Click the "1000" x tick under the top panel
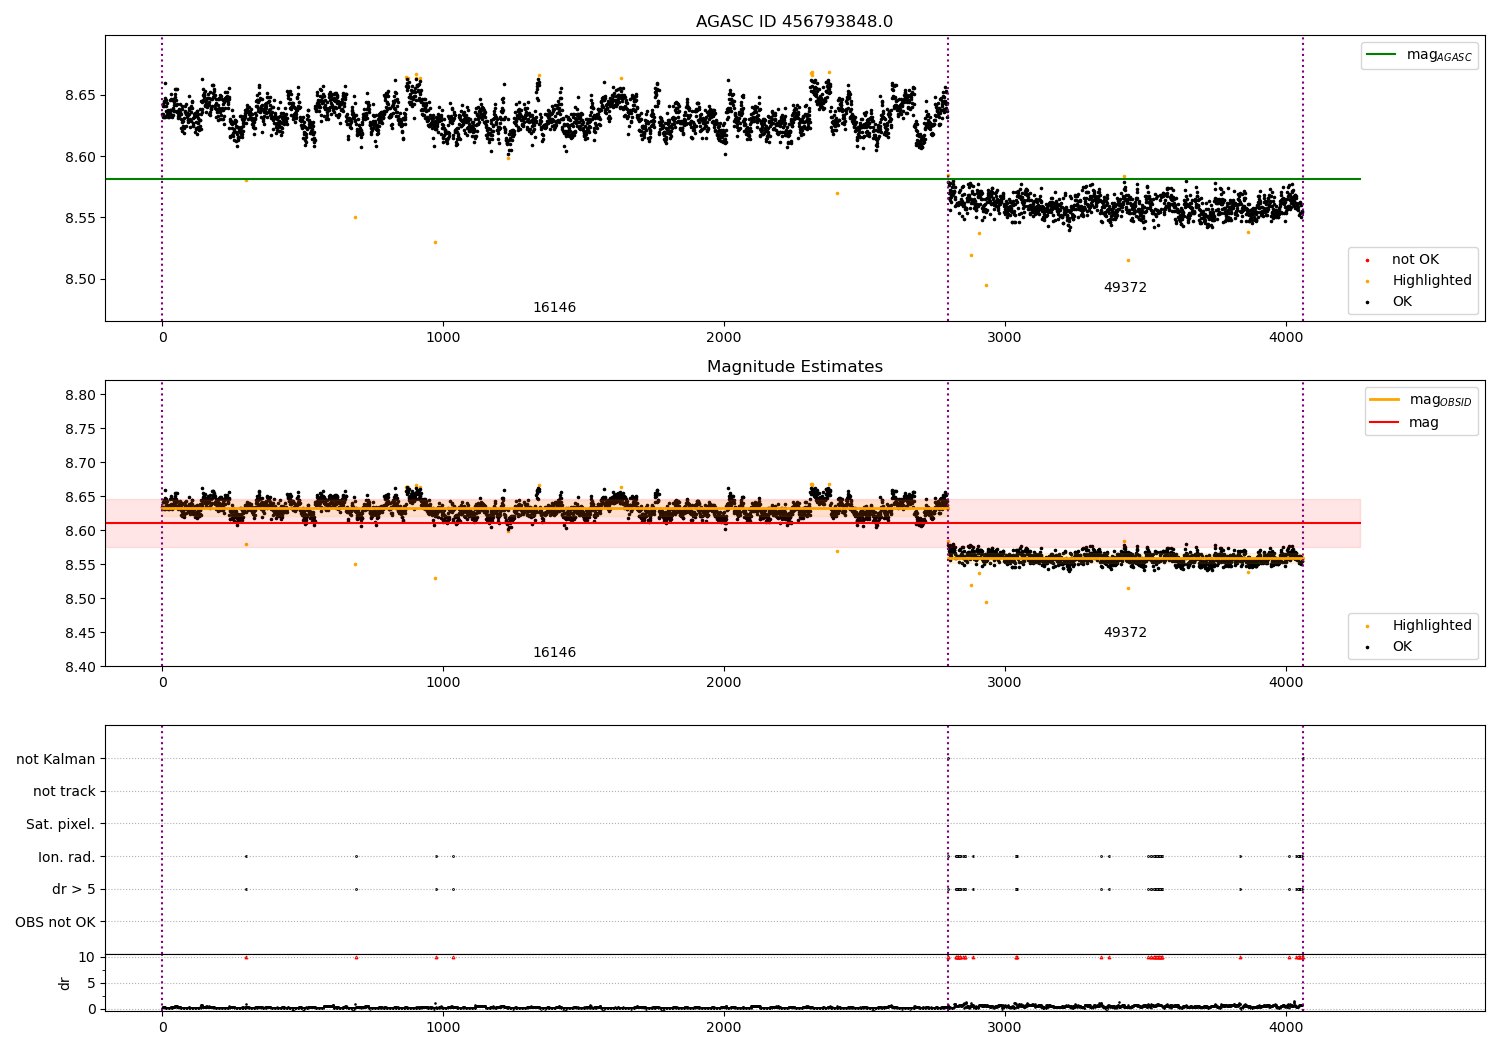1500x1050 pixels. coord(443,338)
